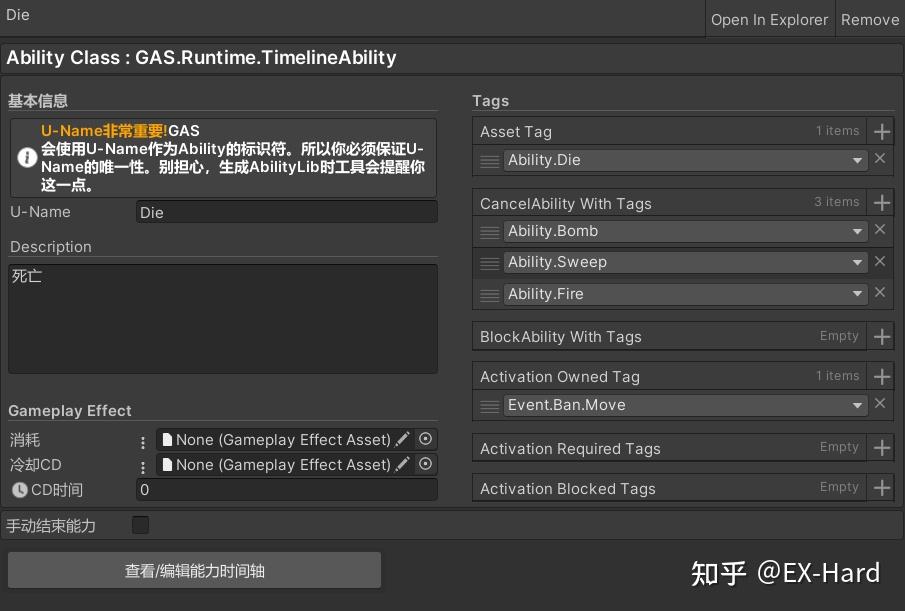This screenshot has height=611, width=905.
Task: Click the 查看/编辑能力时间轴 button
Action: 194,569
